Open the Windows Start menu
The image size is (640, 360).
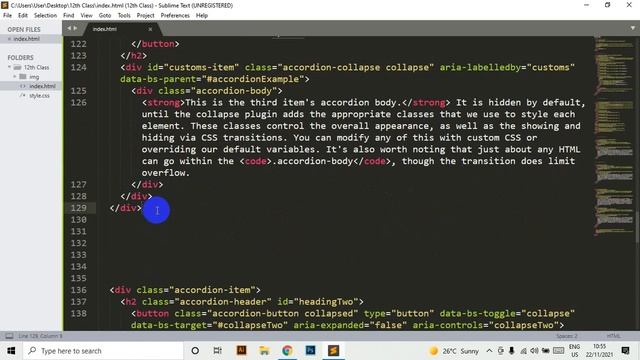point(11,351)
